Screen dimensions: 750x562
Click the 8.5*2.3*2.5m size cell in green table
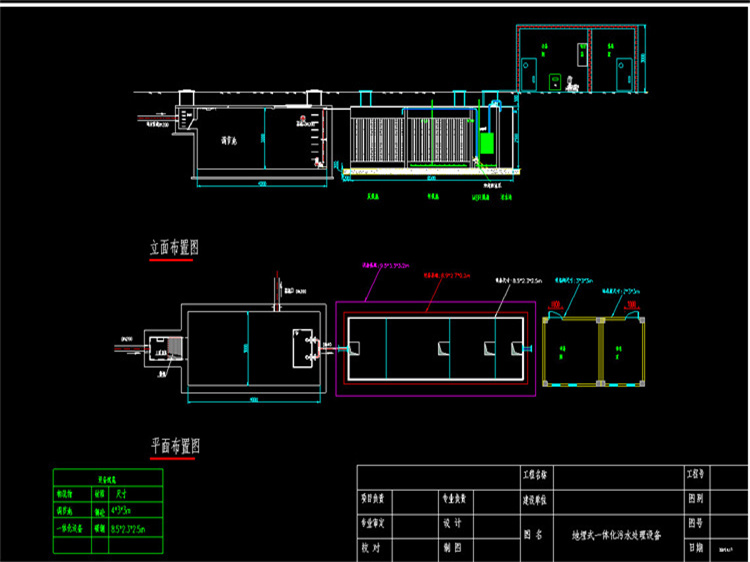[129, 527]
